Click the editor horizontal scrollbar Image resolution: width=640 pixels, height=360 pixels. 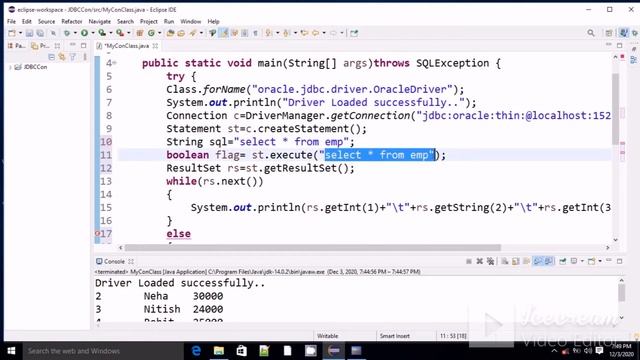point(312,247)
